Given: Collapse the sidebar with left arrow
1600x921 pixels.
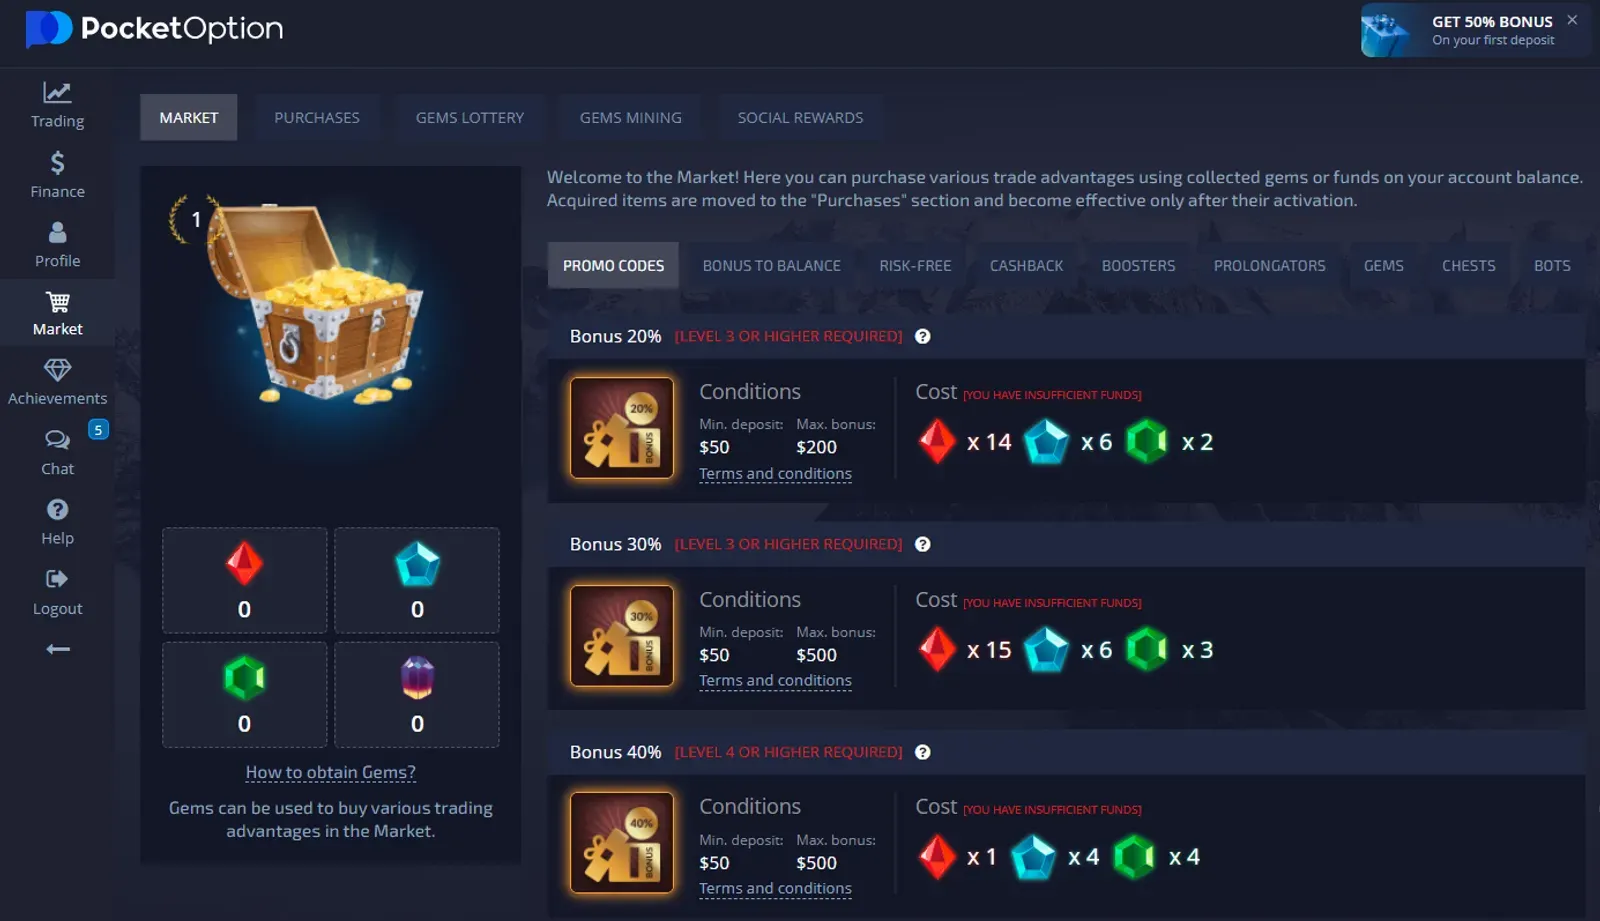Looking at the screenshot, I should pyautogui.click(x=58, y=649).
